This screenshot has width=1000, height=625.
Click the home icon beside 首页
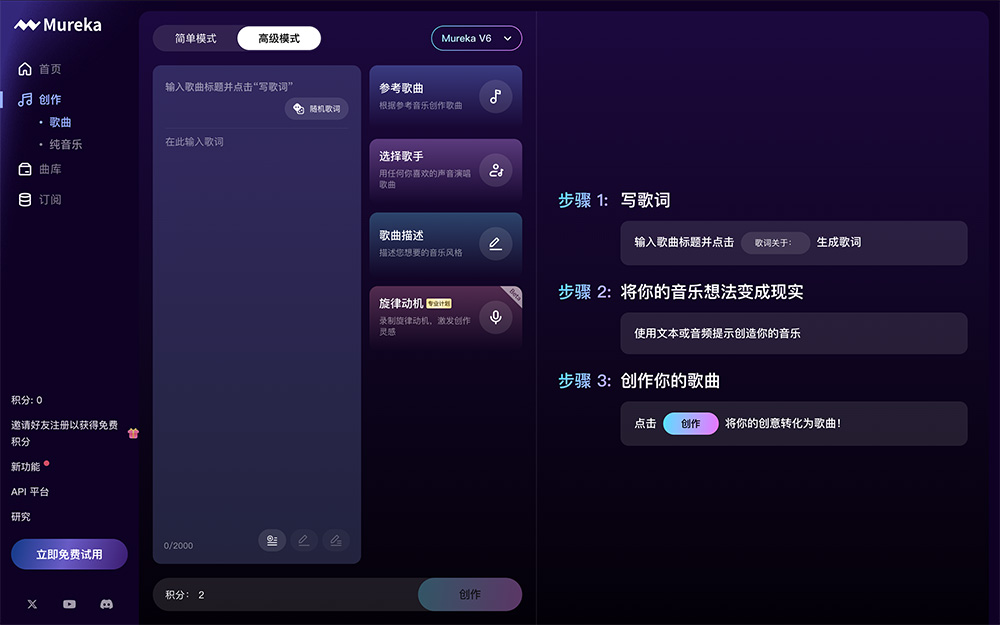click(x=25, y=69)
